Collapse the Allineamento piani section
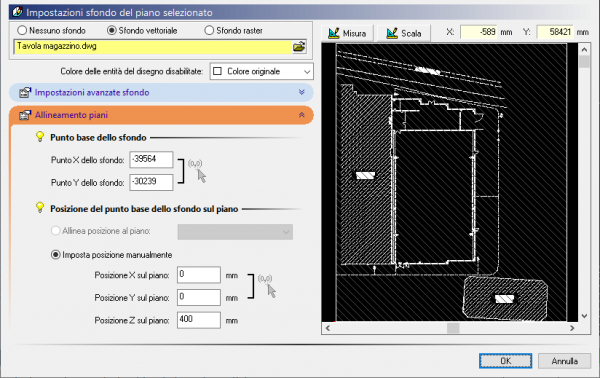Image resolution: width=600 pixels, height=378 pixels. (x=302, y=115)
